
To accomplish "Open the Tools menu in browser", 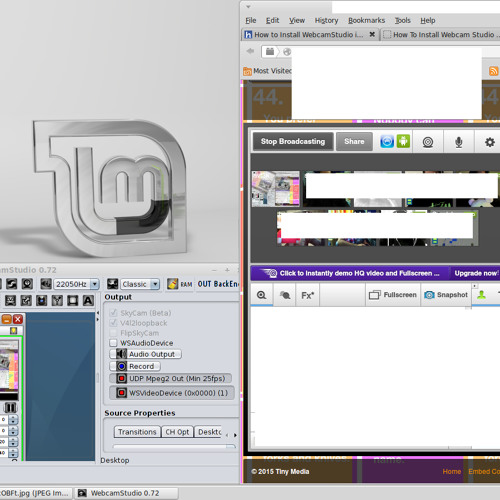I will pyautogui.click(x=403, y=21).
